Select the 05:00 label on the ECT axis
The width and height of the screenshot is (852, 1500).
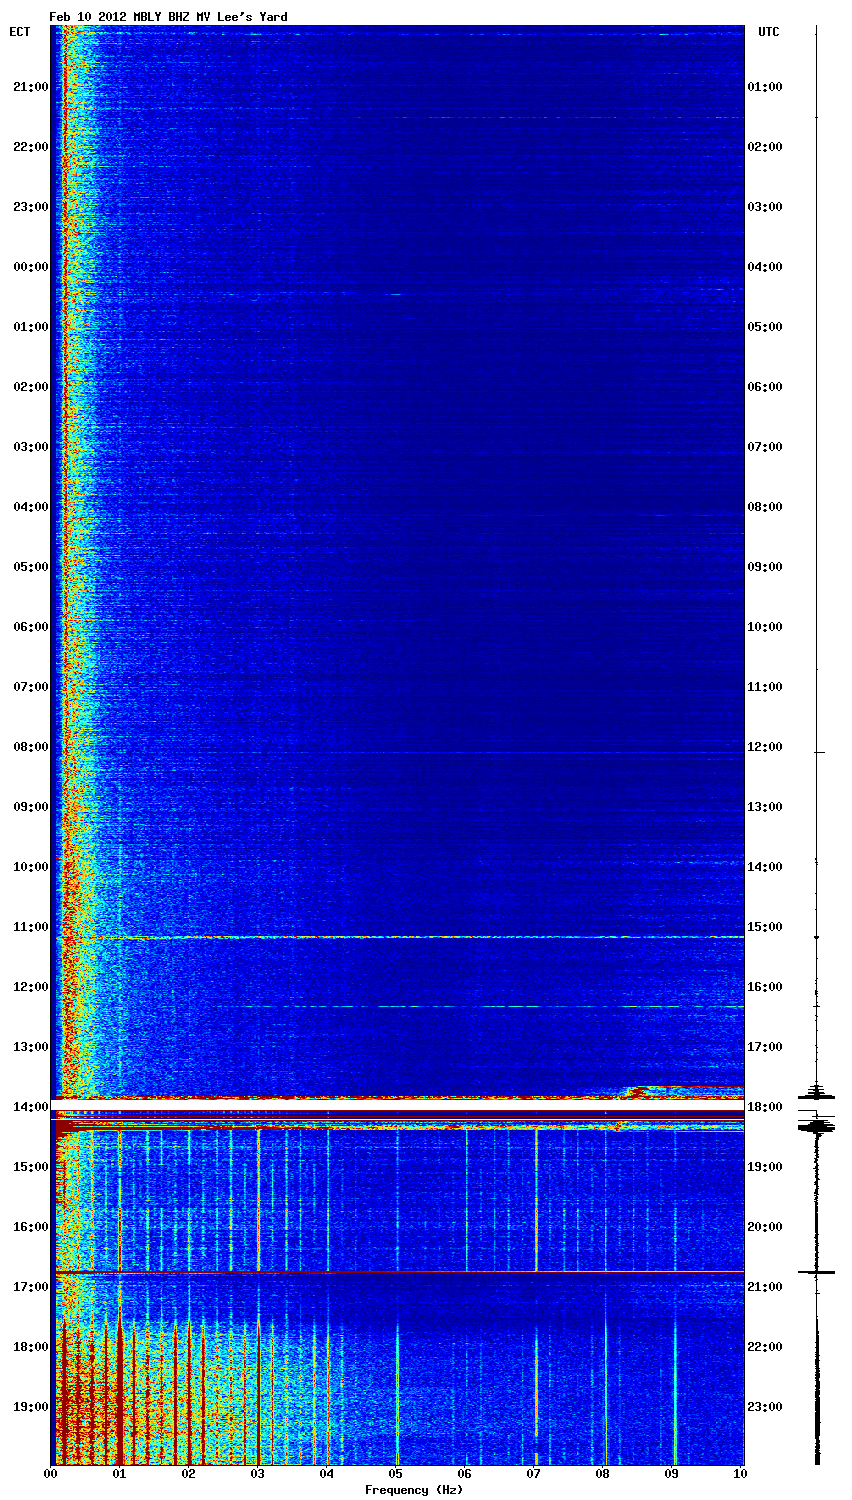(x=30, y=567)
